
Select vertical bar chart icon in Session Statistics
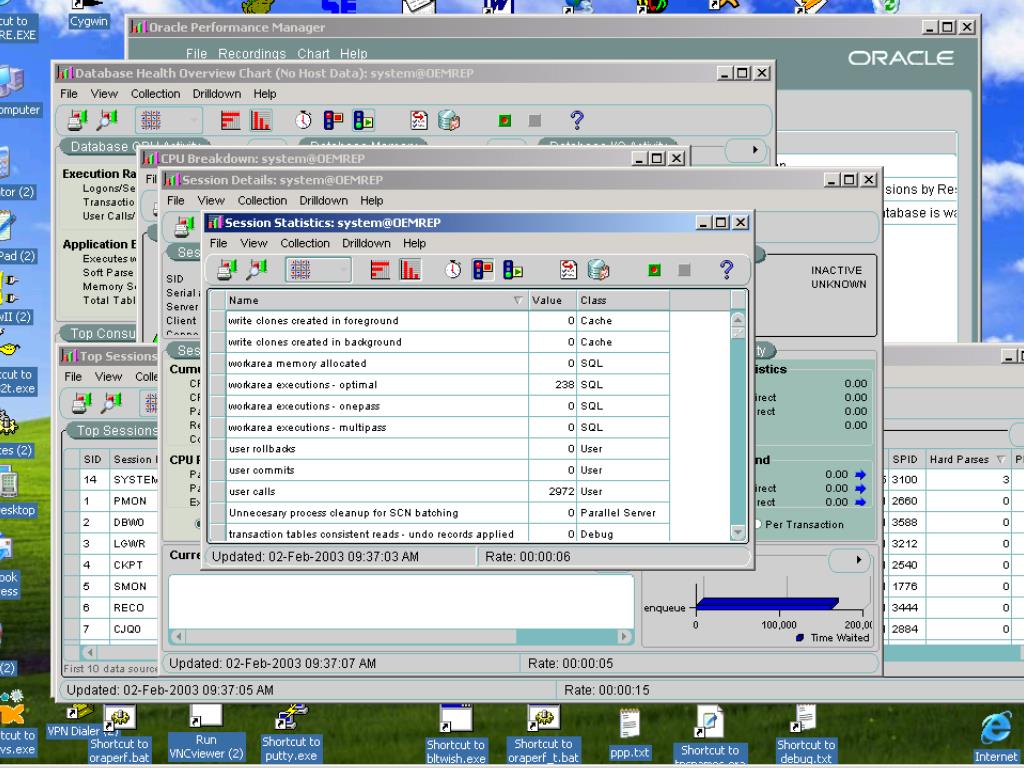point(410,270)
